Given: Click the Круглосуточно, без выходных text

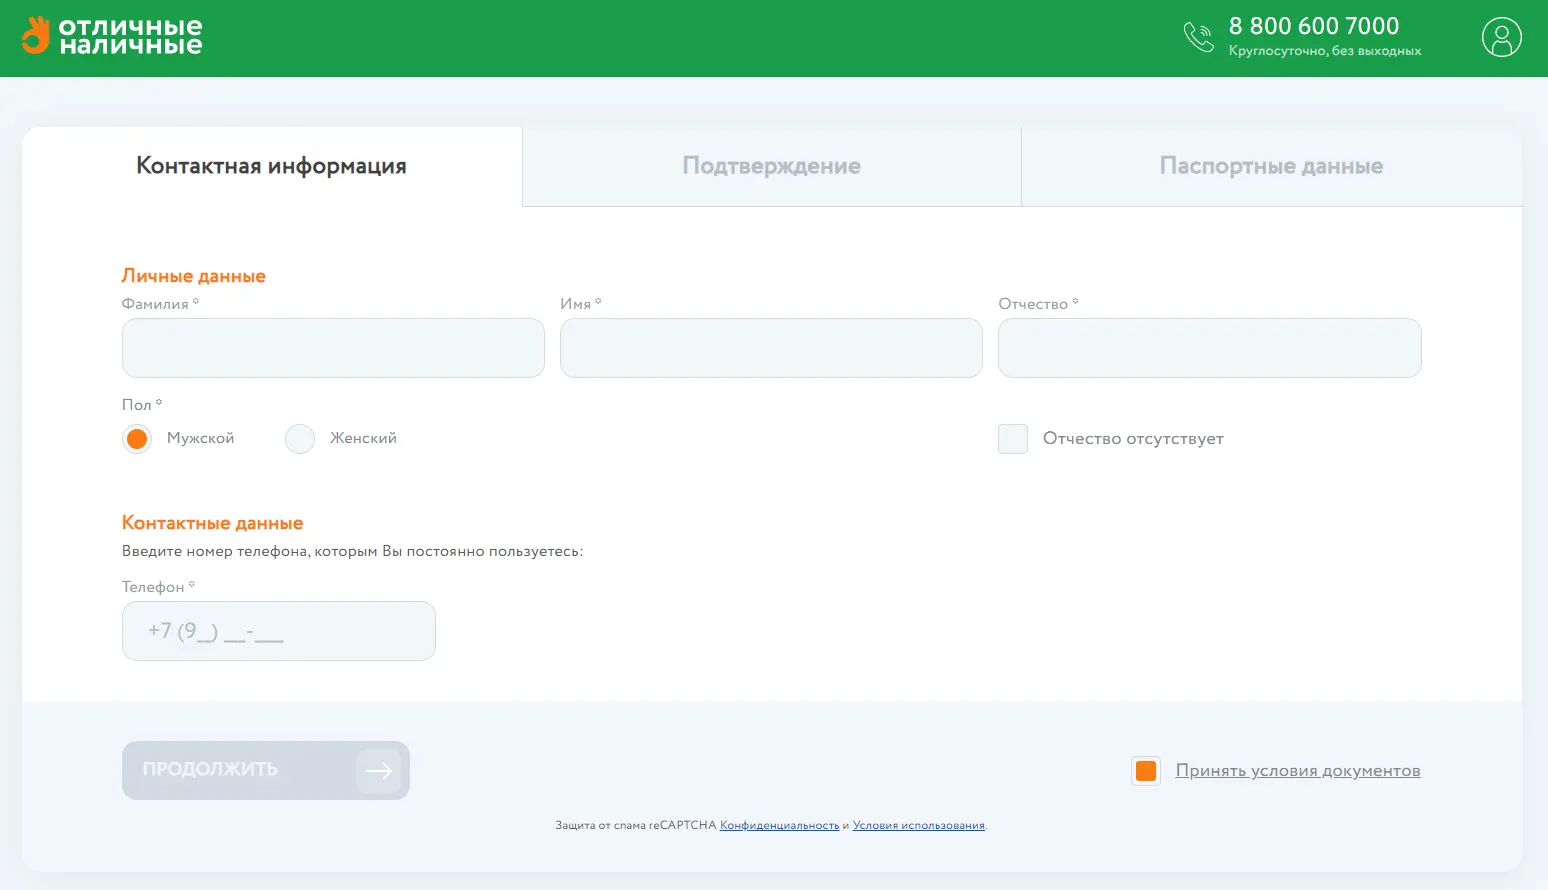Looking at the screenshot, I should coord(1325,51).
